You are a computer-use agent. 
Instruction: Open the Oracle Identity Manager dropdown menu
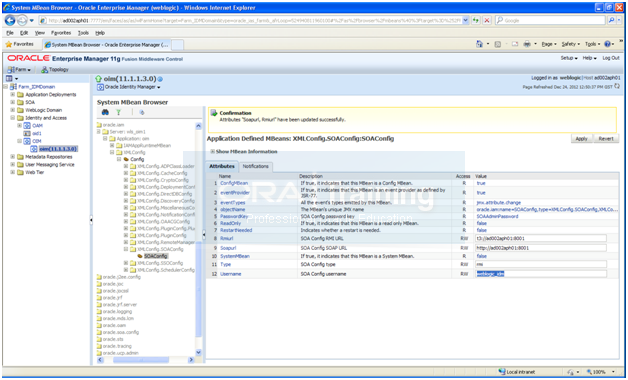(x=129, y=87)
